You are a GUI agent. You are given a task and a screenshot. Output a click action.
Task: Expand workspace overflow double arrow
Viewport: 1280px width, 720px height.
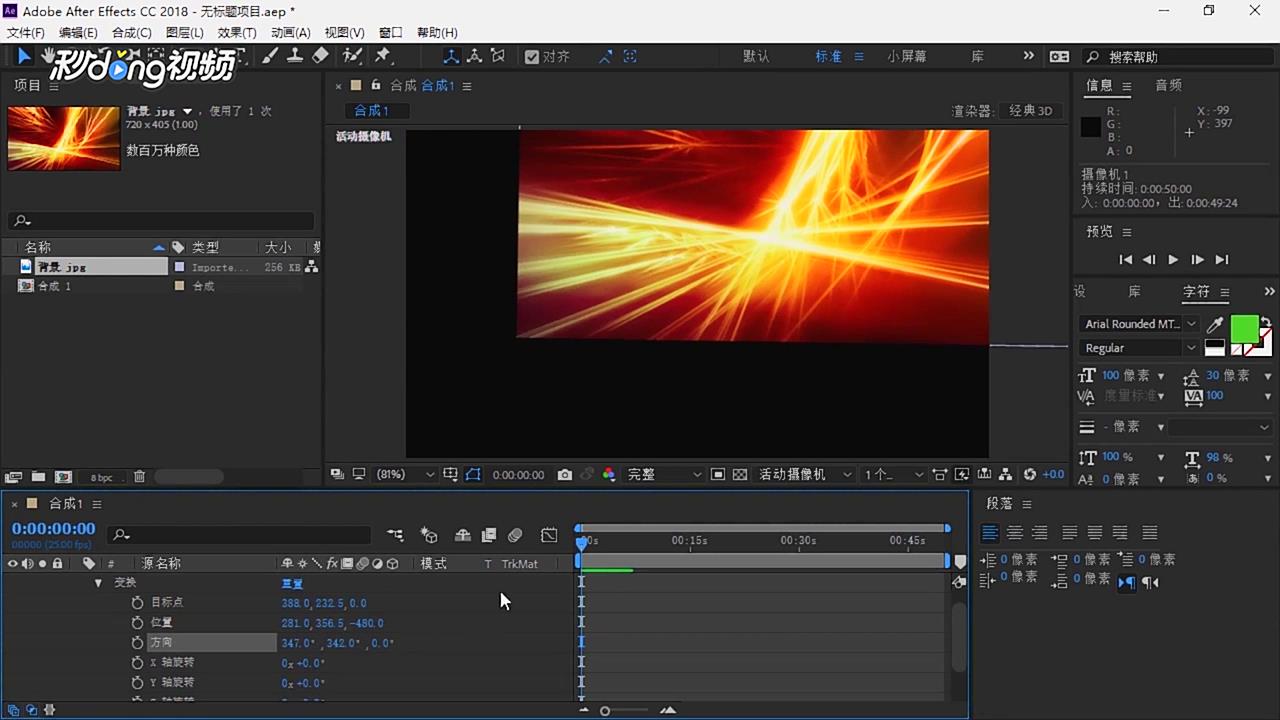[x=1028, y=56]
